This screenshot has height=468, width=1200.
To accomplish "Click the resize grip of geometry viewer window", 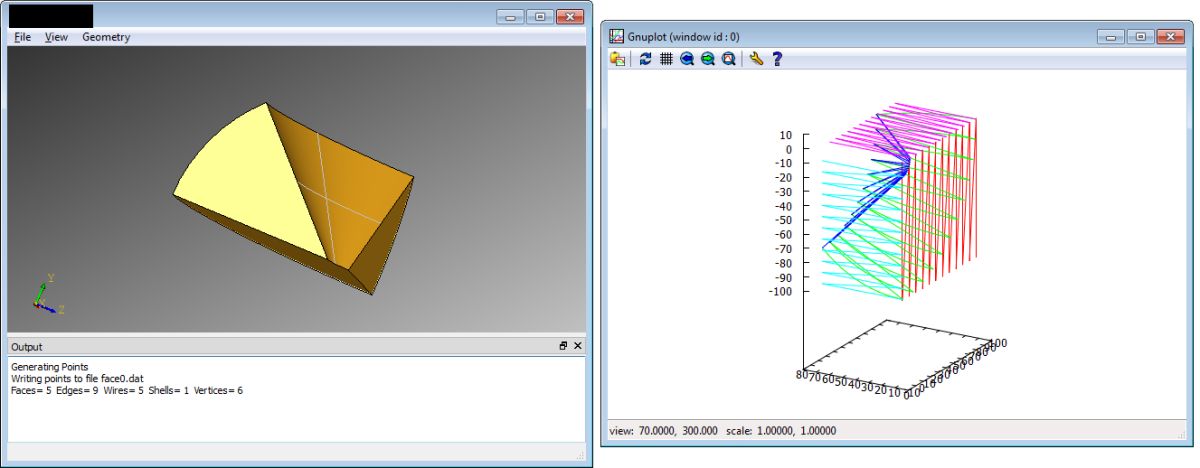I will click(x=579, y=454).
